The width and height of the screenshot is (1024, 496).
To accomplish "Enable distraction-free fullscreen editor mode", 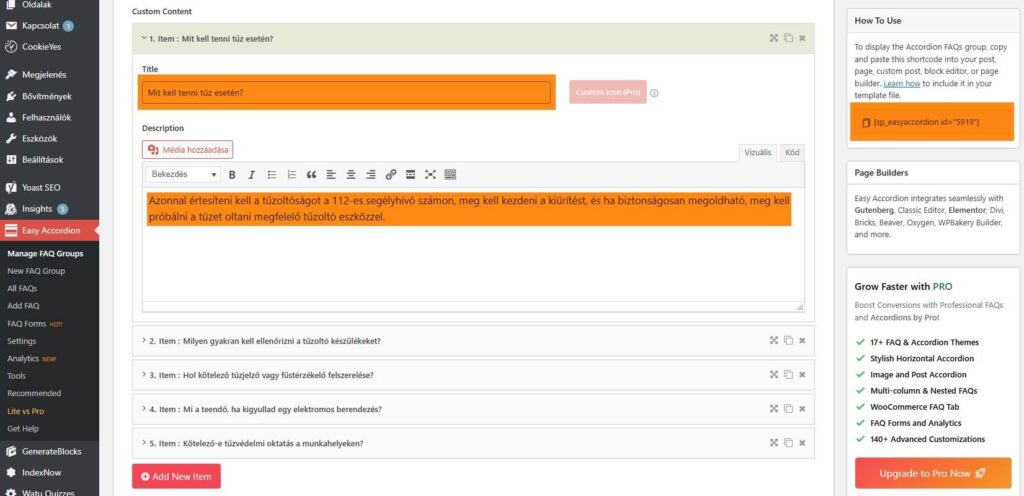I will [x=430, y=175].
